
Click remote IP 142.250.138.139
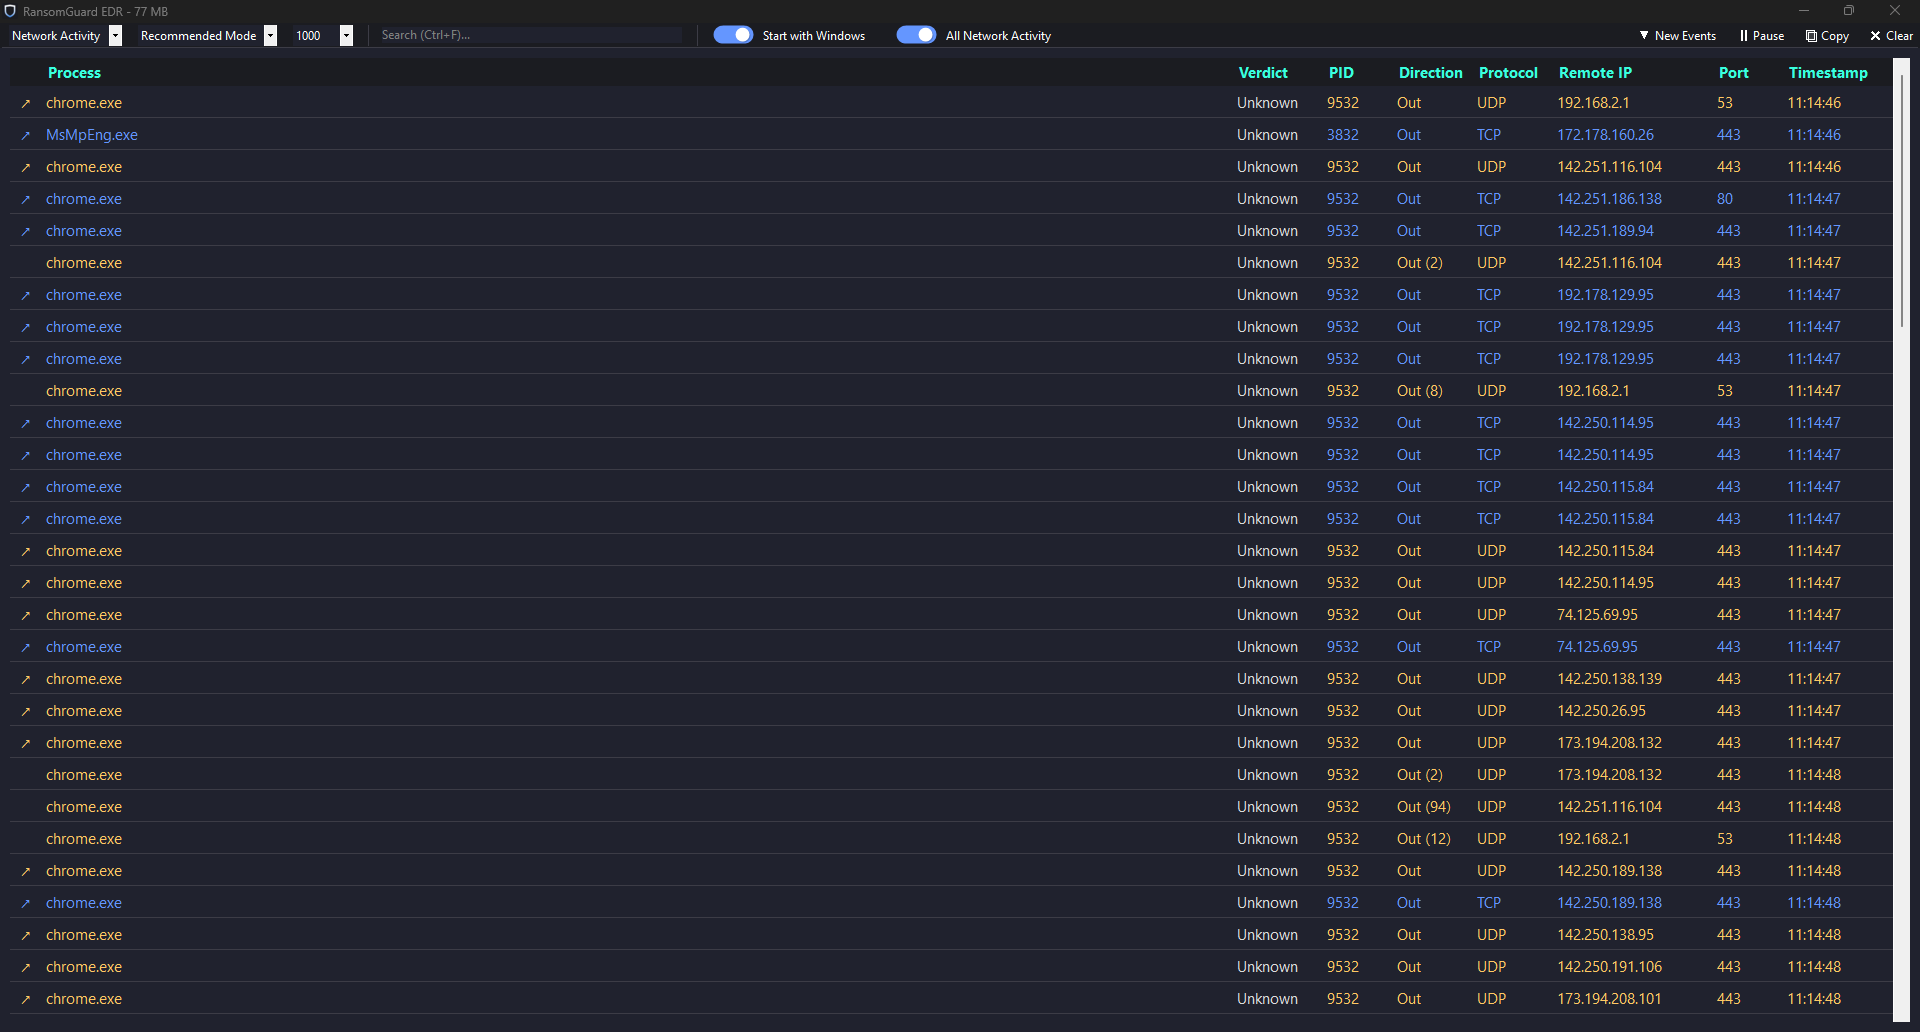pyautogui.click(x=1609, y=679)
